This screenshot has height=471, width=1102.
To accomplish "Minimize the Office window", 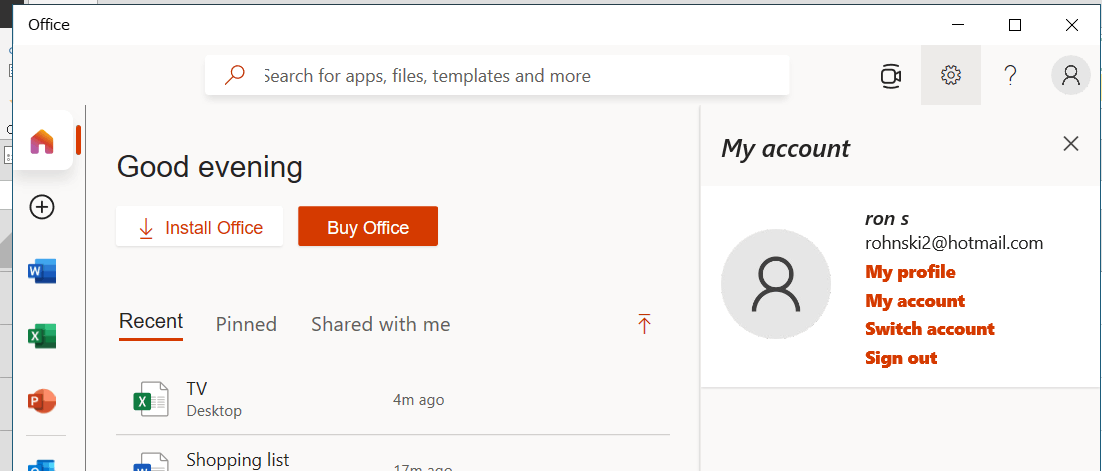I will (x=958, y=25).
